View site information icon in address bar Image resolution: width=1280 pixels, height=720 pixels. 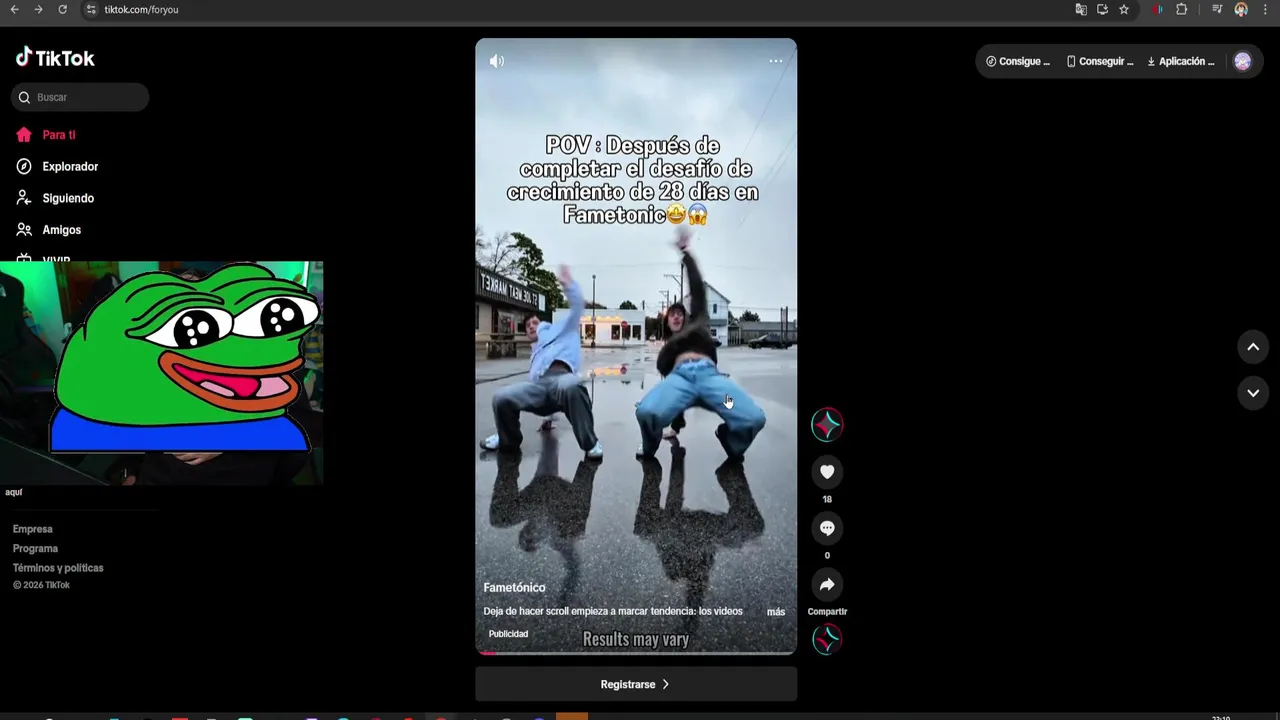pos(91,9)
